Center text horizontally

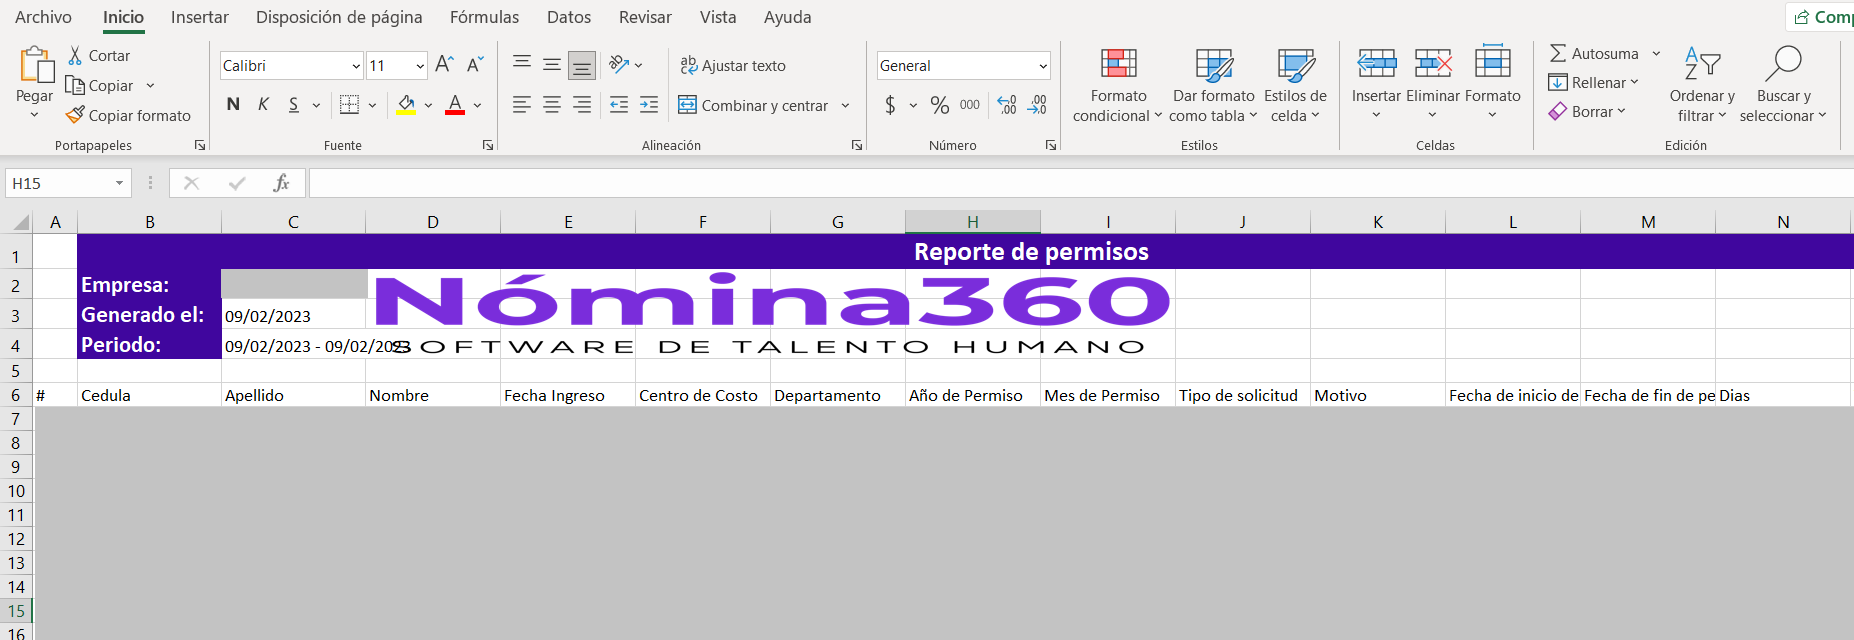(x=552, y=105)
